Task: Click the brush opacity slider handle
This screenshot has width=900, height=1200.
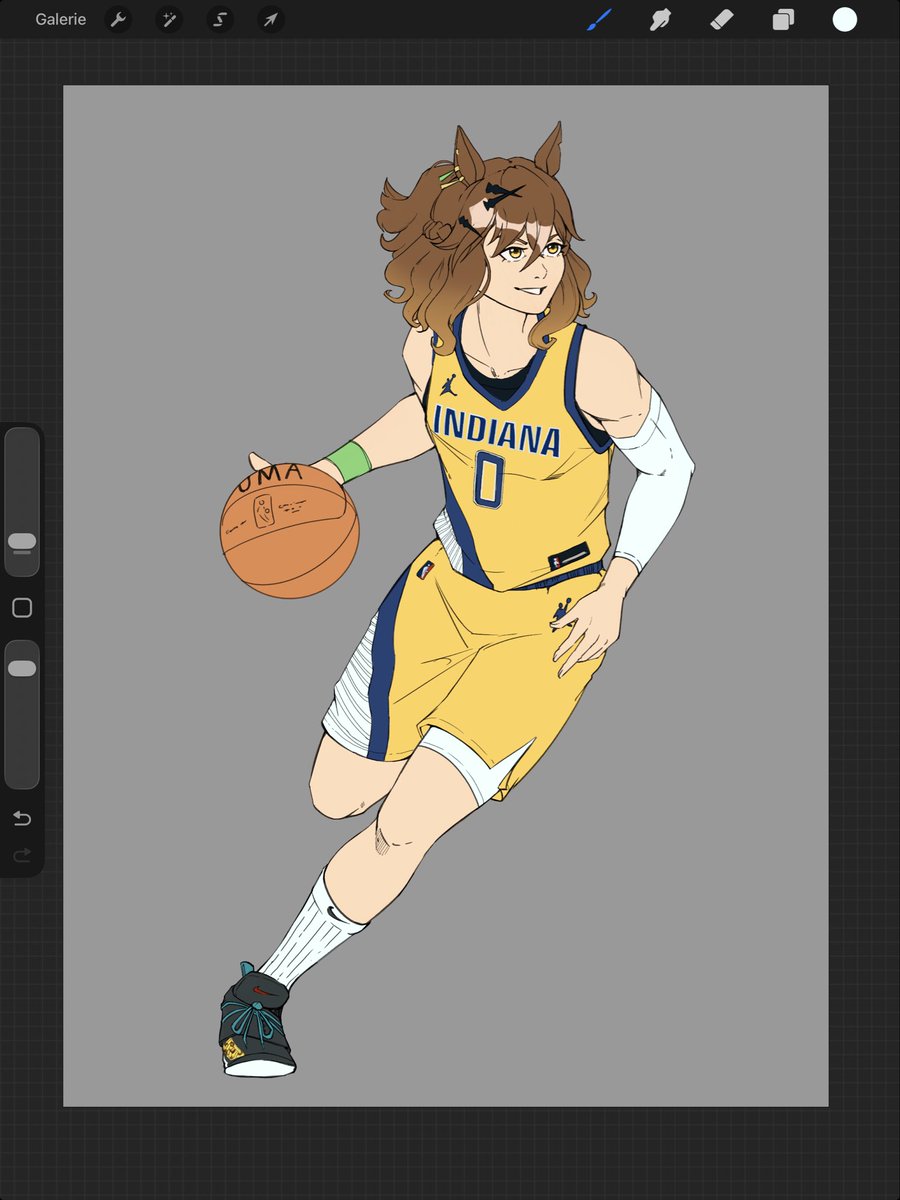Action: click(22, 668)
